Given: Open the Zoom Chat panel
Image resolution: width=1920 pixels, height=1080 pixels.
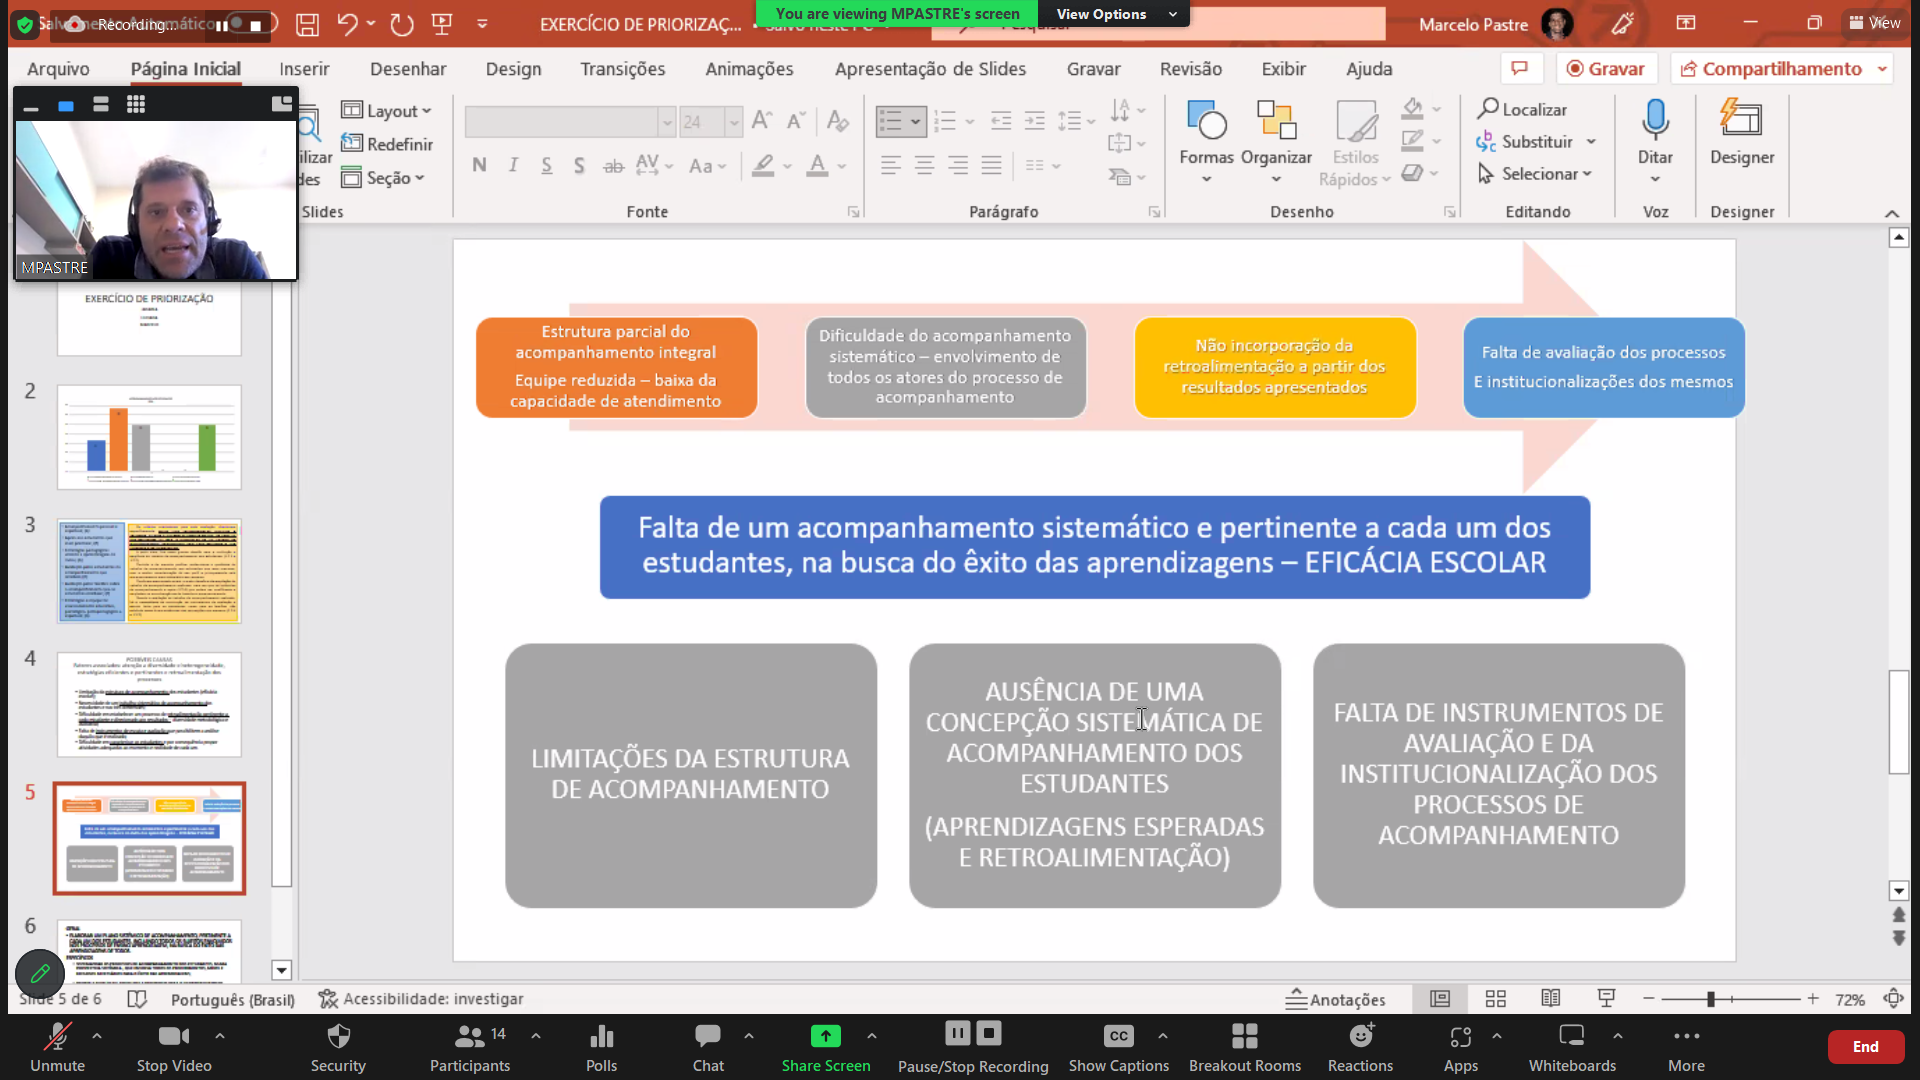Looking at the screenshot, I should click(708, 1047).
